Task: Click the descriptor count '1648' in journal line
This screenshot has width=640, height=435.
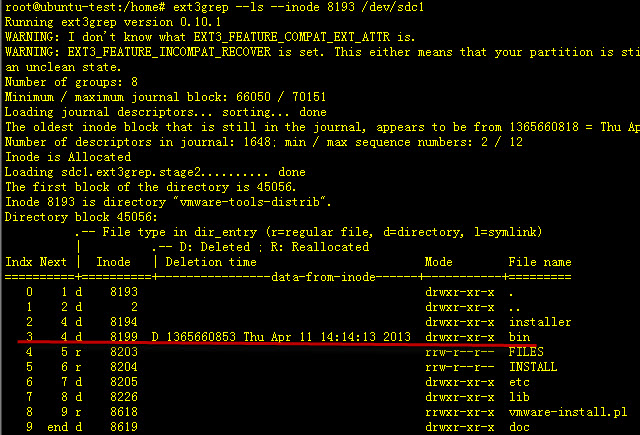Action: click(257, 142)
